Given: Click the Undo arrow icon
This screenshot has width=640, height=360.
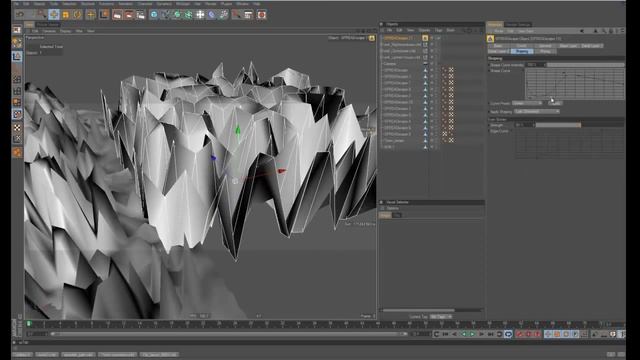Looking at the screenshot, I should [19, 15].
